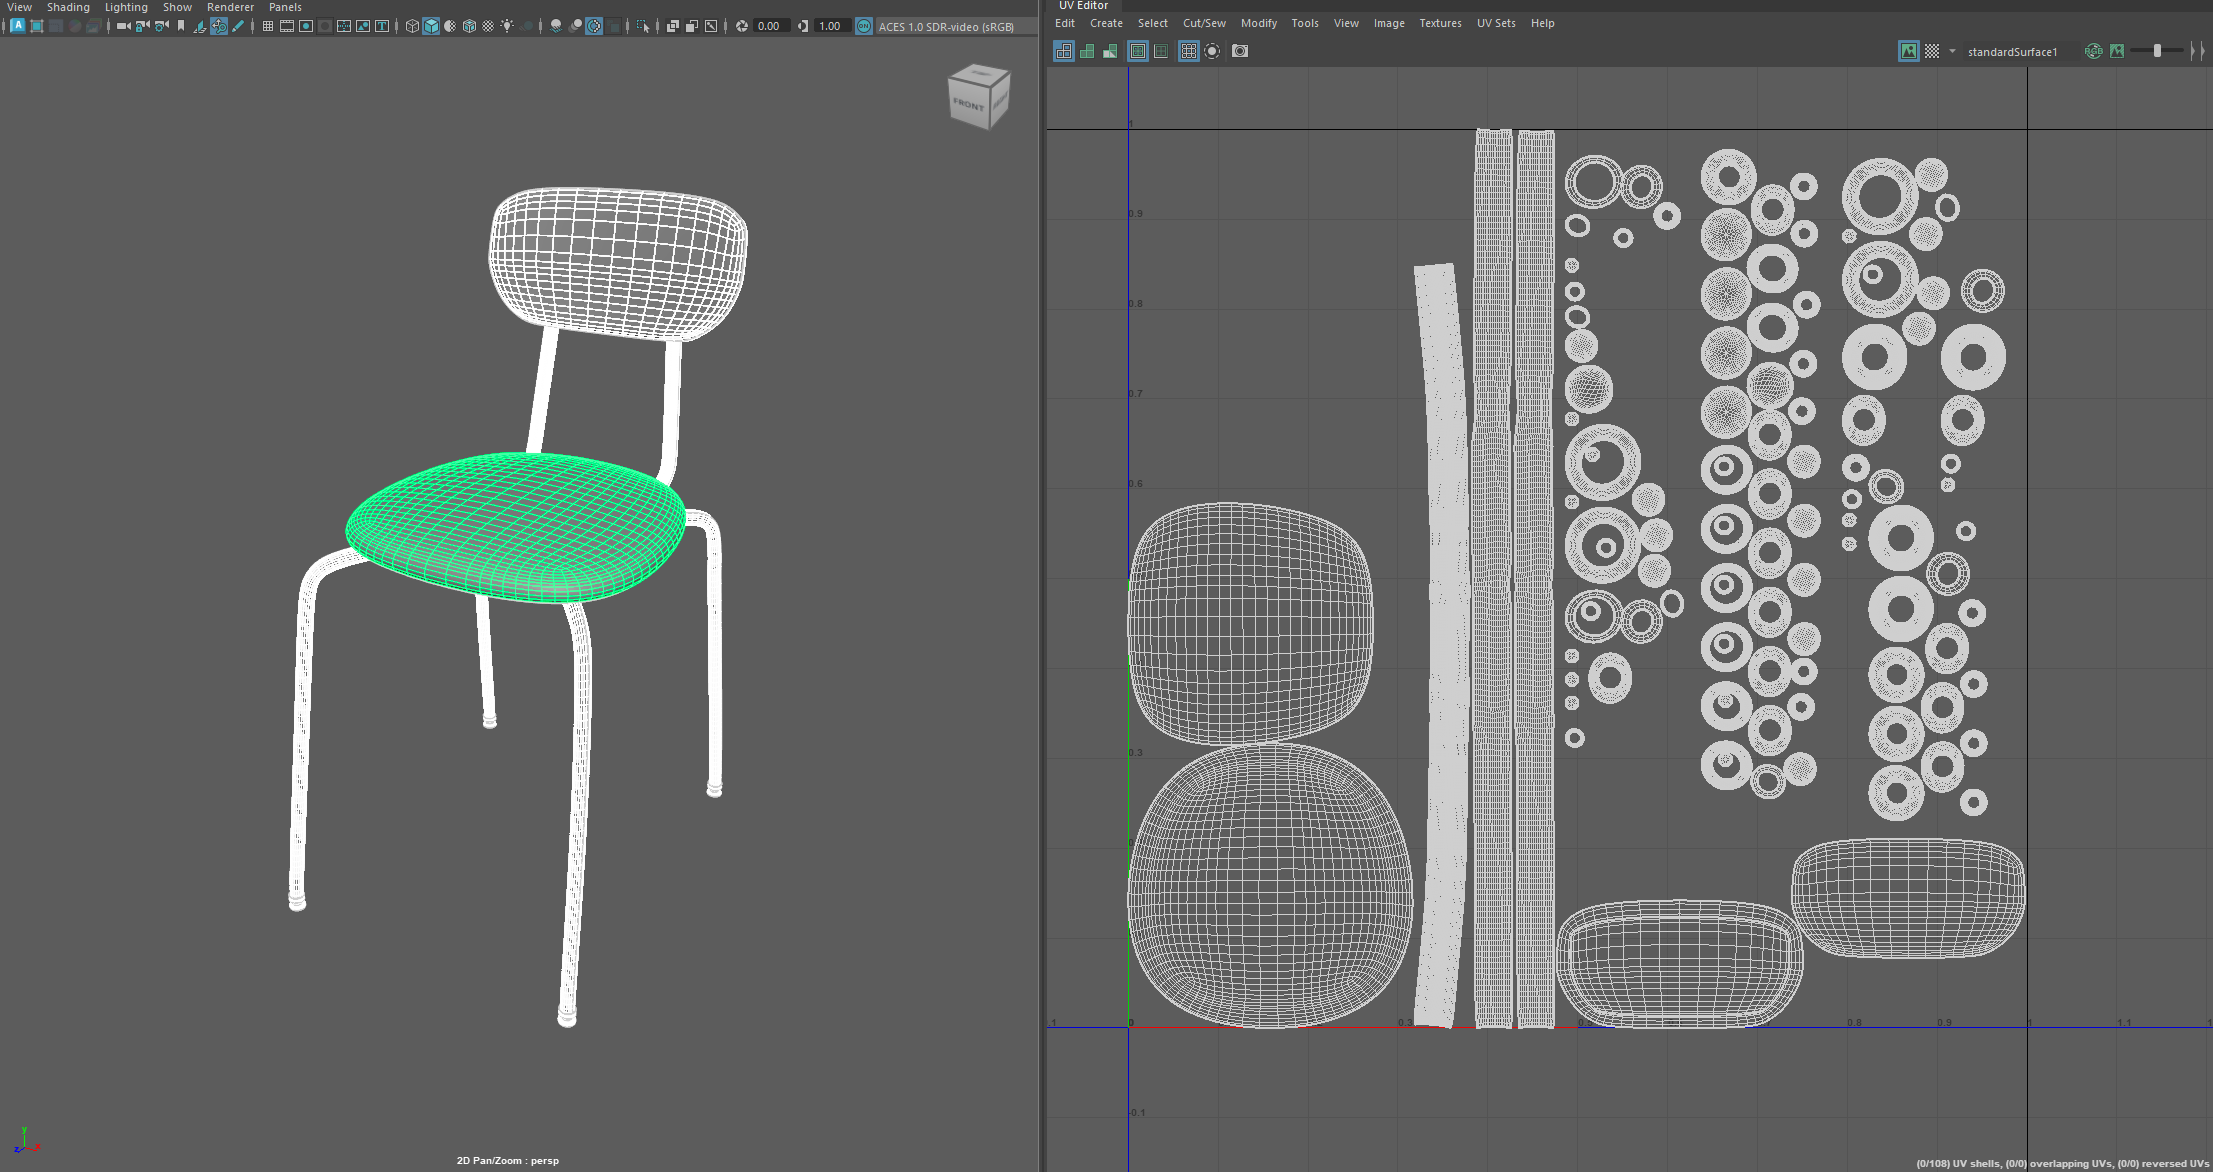Open UV Editor Create menu

click(1106, 23)
